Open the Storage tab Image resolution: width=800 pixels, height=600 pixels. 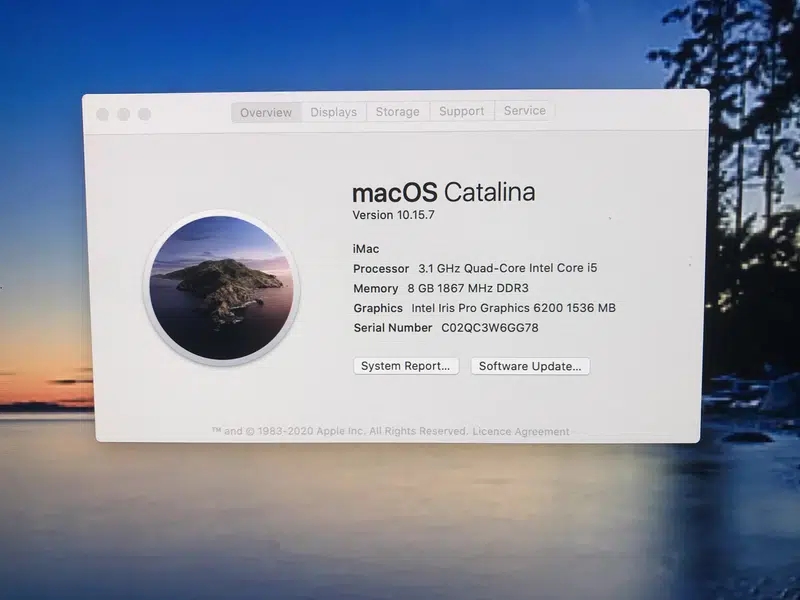click(x=397, y=111)
